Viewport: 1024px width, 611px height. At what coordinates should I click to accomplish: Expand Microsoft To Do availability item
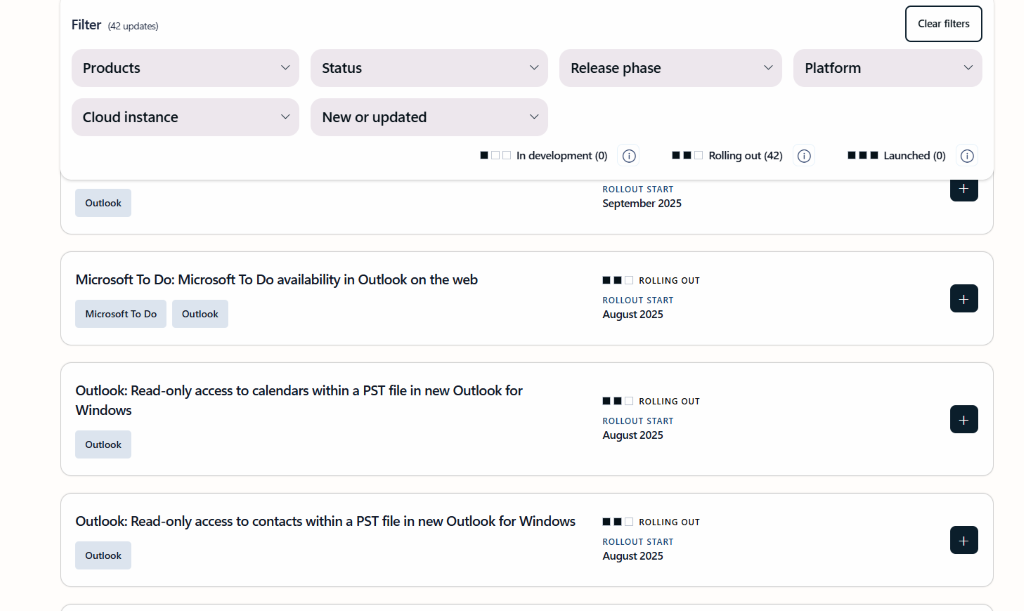click(963, 298)
